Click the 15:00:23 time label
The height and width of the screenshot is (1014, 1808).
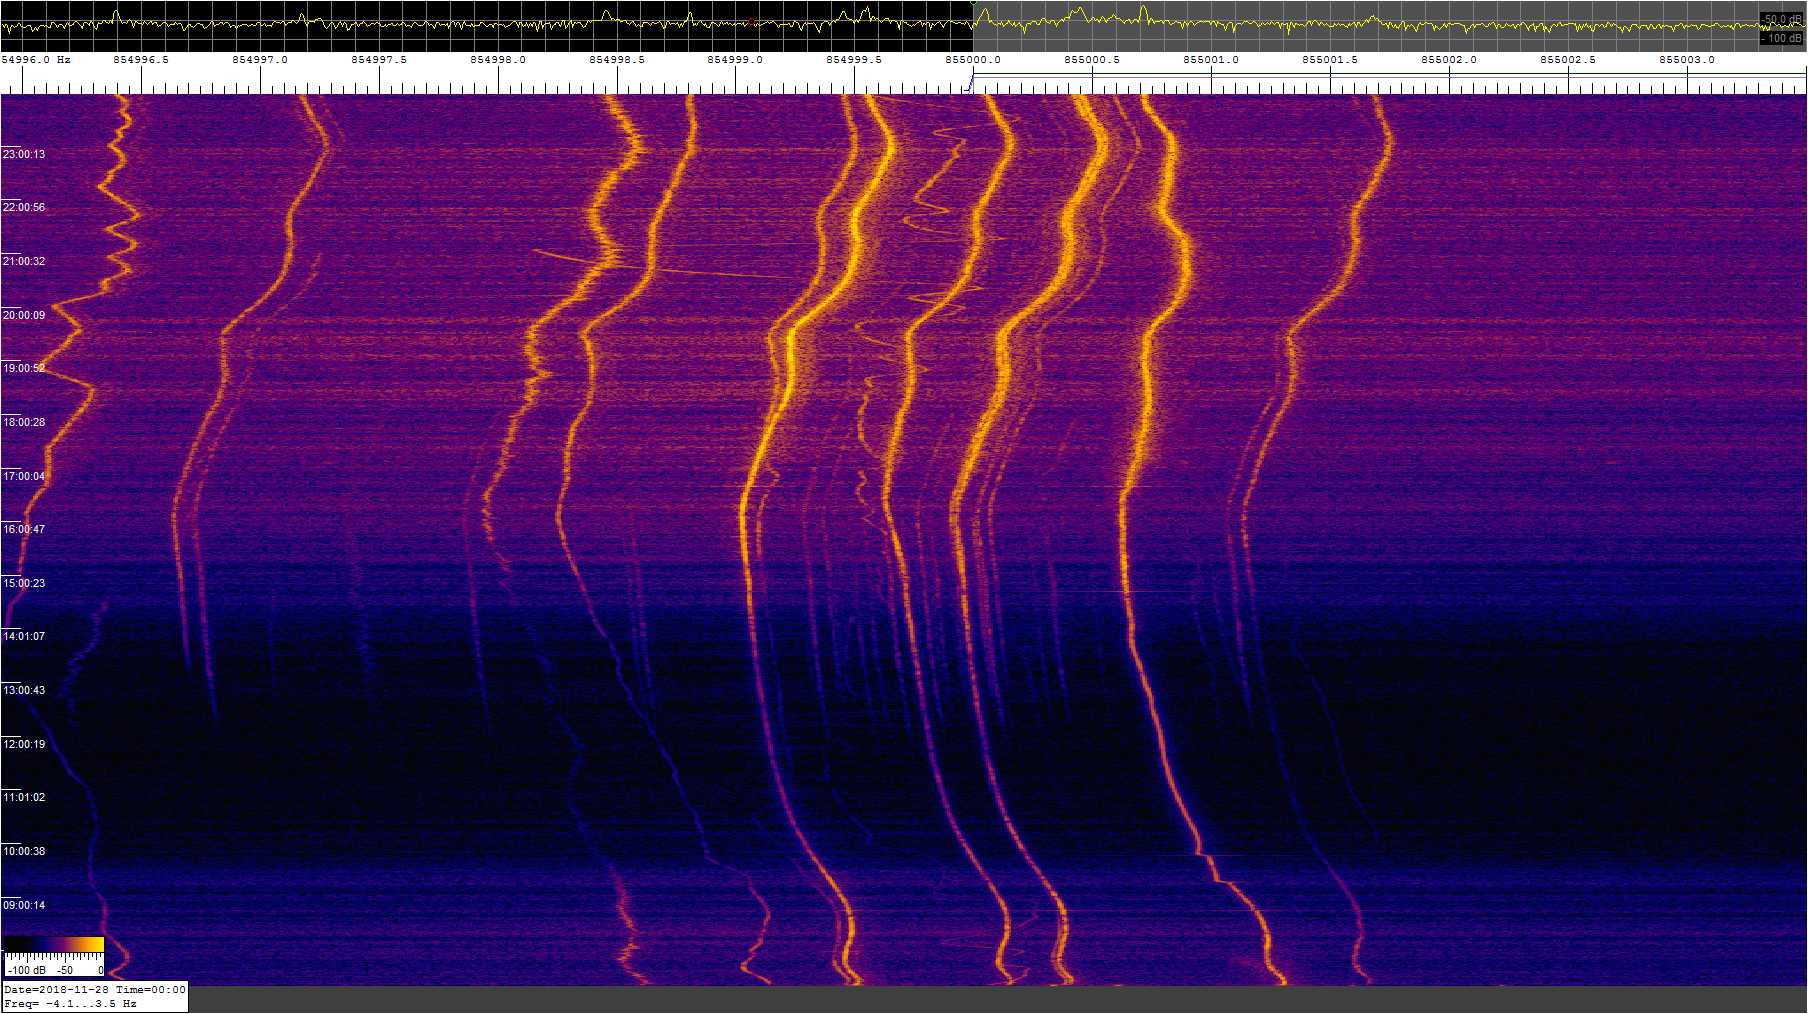click(24, 583)
